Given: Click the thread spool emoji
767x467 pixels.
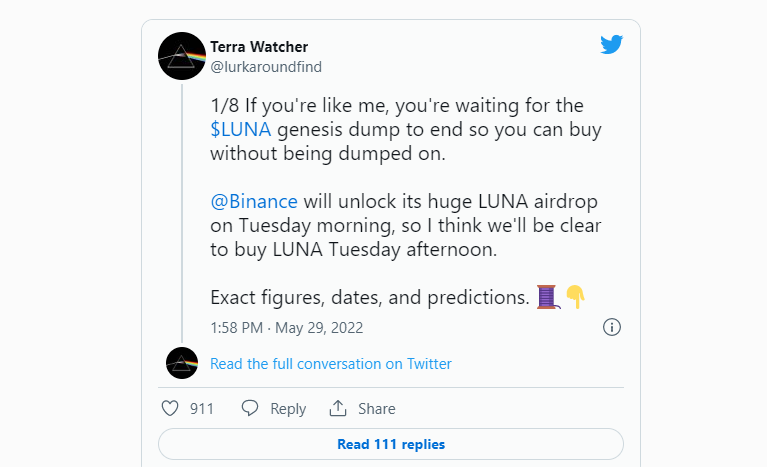Looking at the screenshot, I should click(x=548, y=297).
